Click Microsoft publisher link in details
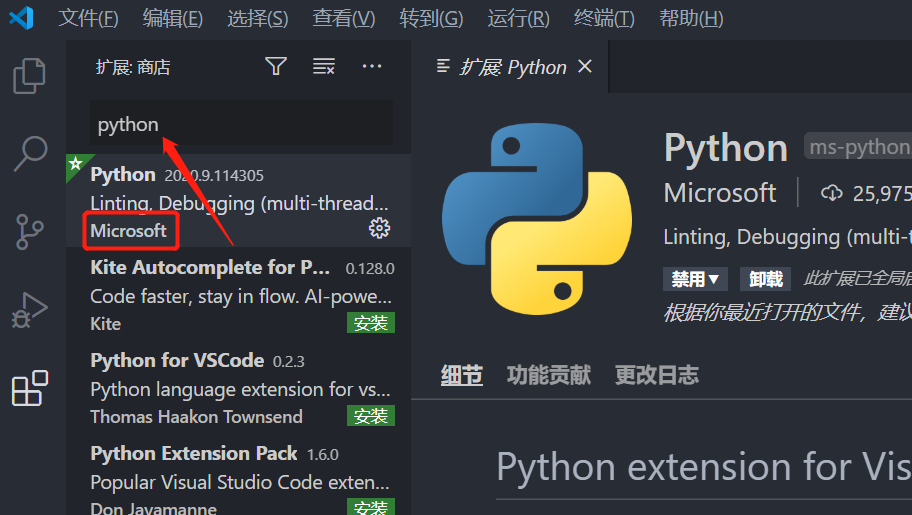 click(720, 193)
